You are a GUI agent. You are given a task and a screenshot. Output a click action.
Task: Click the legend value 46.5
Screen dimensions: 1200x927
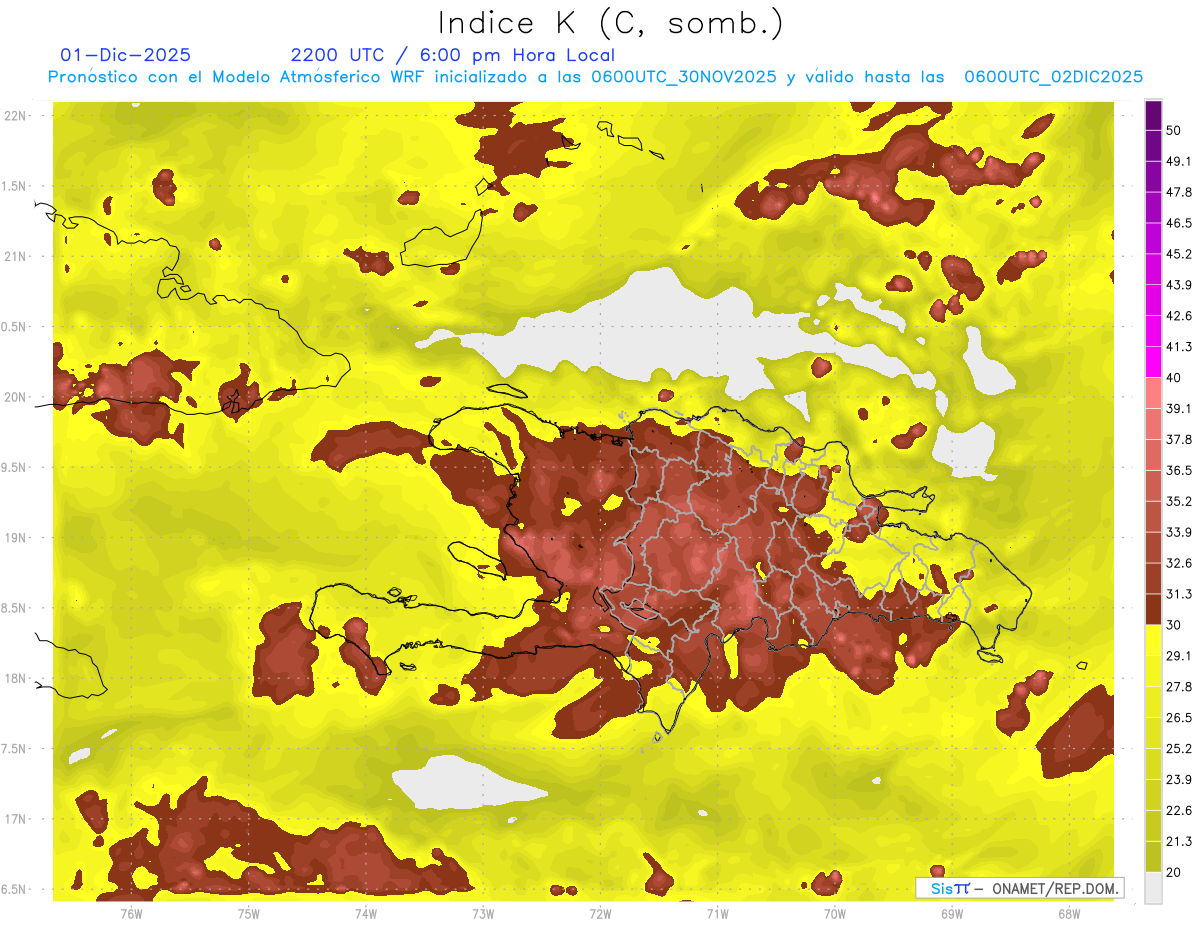pyautogui.click(x=1178, y=223)
